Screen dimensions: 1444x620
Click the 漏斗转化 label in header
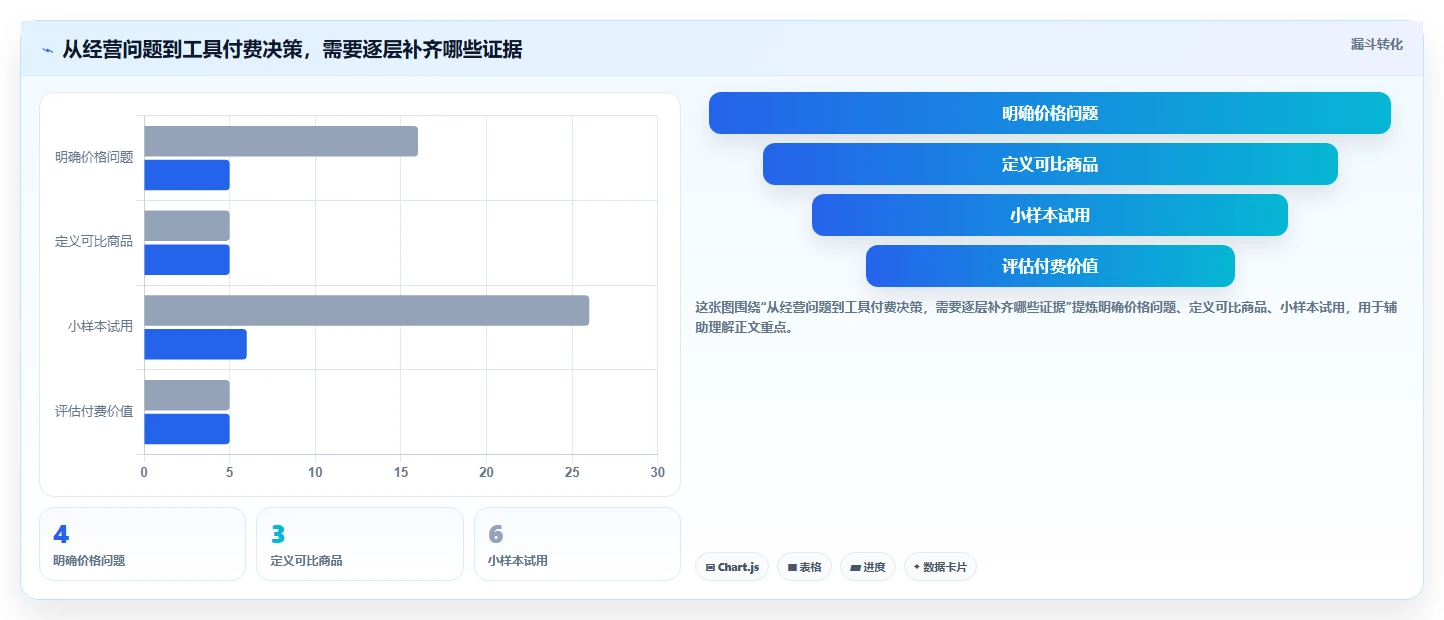pos(1376,44)
